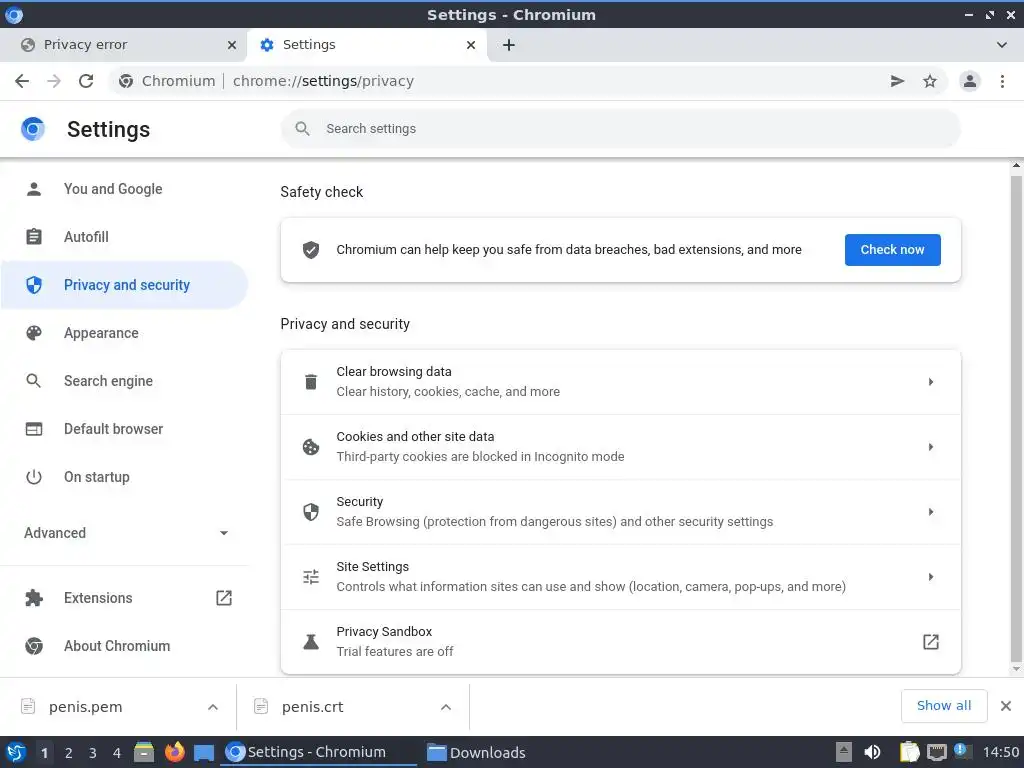Open the tab search dropdown arrow
Viewport: 1024px width, 768px height.
click(x=1002, y=45)
